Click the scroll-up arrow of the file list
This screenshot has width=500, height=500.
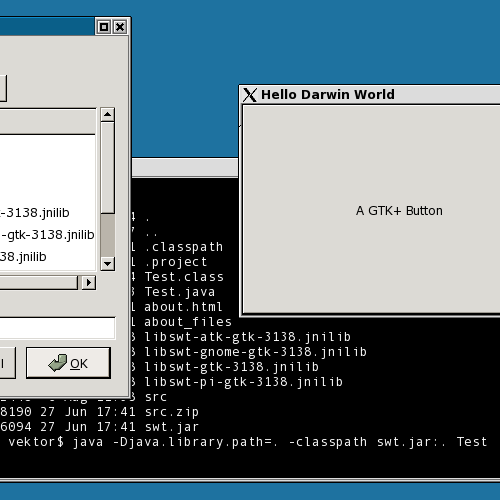tap(107, 115)
